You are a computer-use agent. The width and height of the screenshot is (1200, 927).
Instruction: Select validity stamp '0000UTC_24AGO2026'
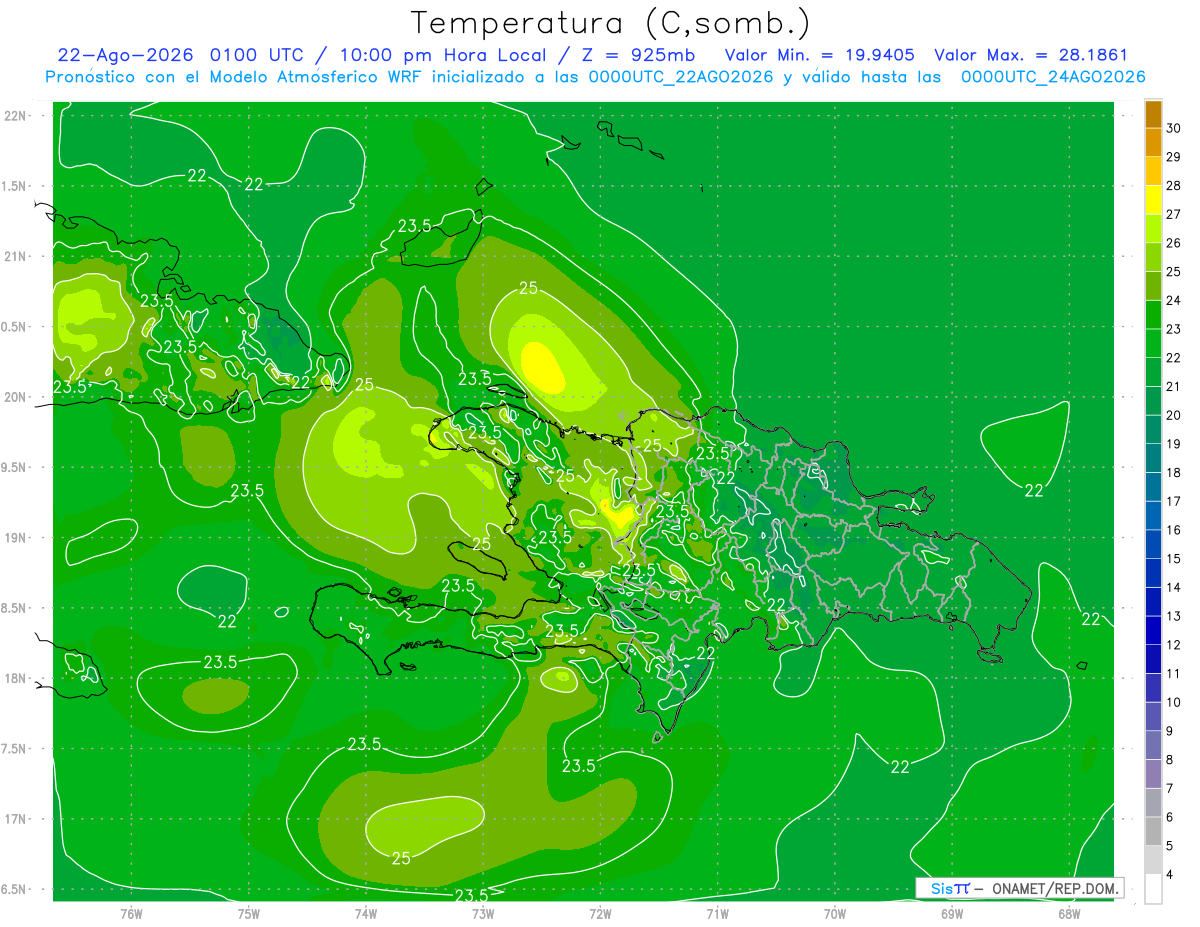coord(1053,77)
